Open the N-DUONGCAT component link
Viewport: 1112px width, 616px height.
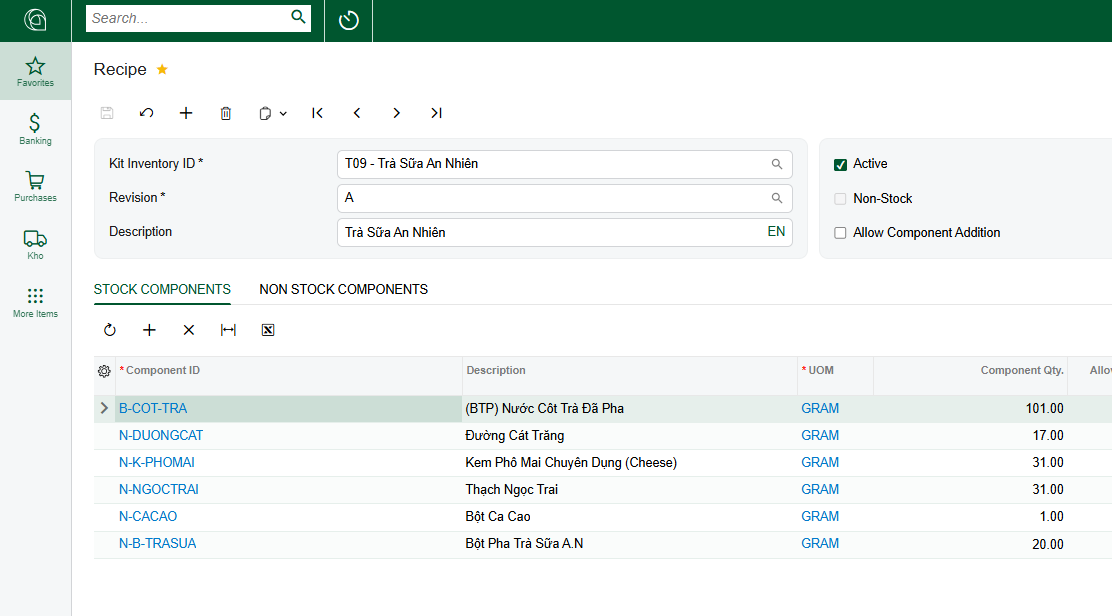[161, 435]
